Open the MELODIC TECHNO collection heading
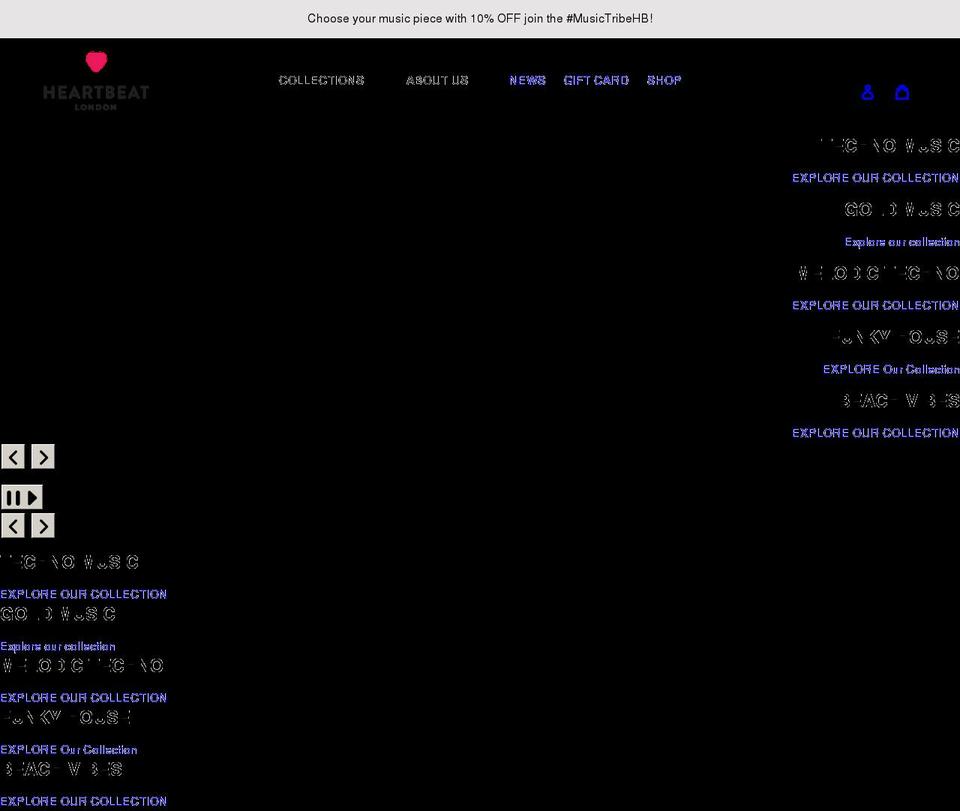Viewport: 960px width, 811px height. pos(878,272)
